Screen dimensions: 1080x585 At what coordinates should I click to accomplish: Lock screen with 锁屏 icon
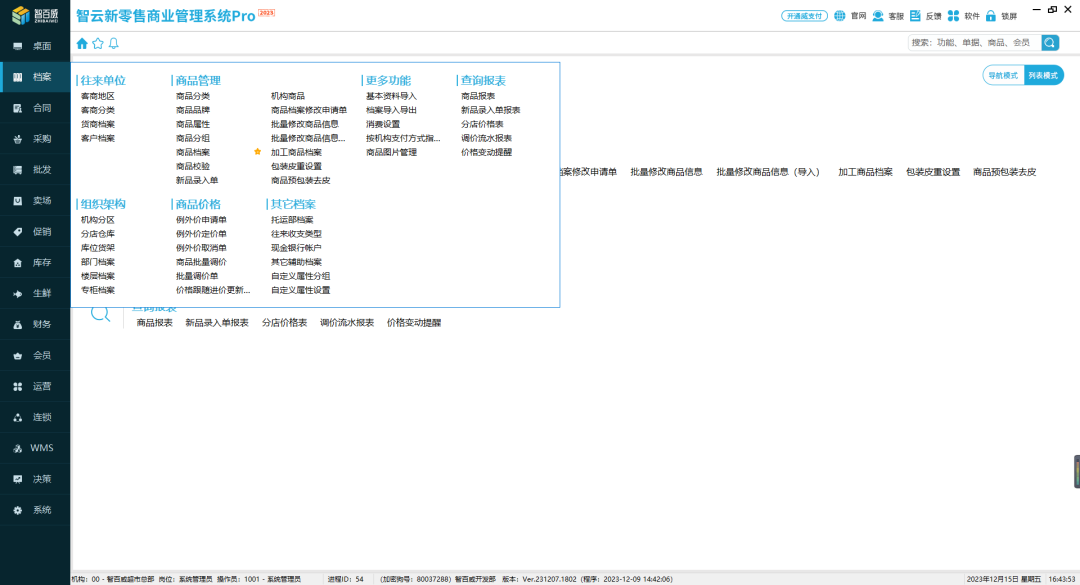point(991,16)
